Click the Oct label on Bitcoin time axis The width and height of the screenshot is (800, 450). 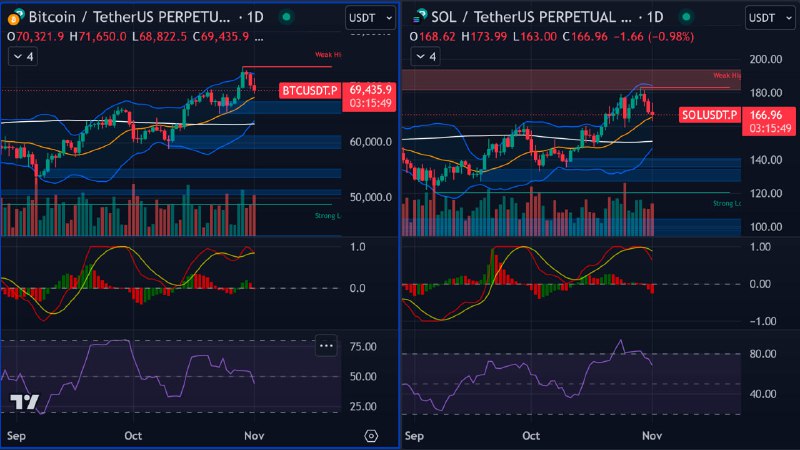[x=133, y=436]
